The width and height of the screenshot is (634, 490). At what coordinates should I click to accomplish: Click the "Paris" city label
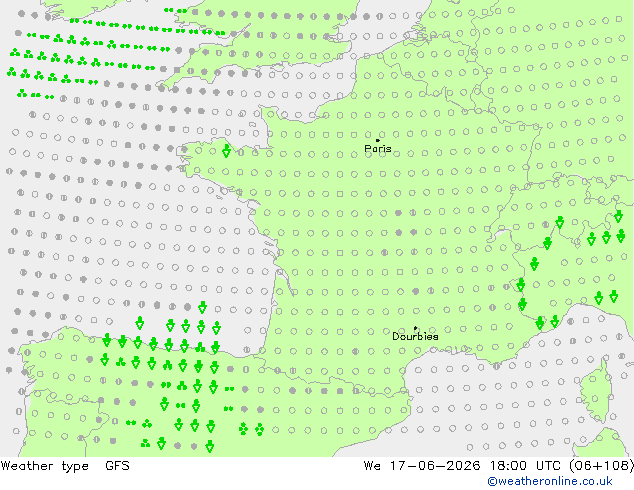click(378, 149)
